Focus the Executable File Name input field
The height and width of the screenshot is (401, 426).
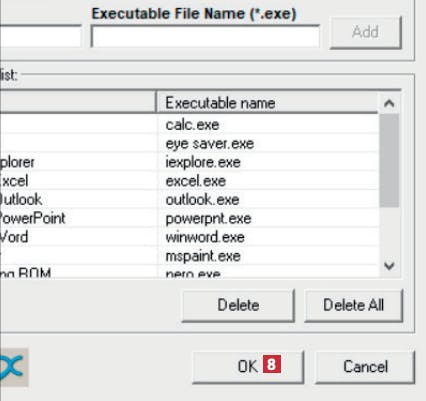click(x=205, y=36)
